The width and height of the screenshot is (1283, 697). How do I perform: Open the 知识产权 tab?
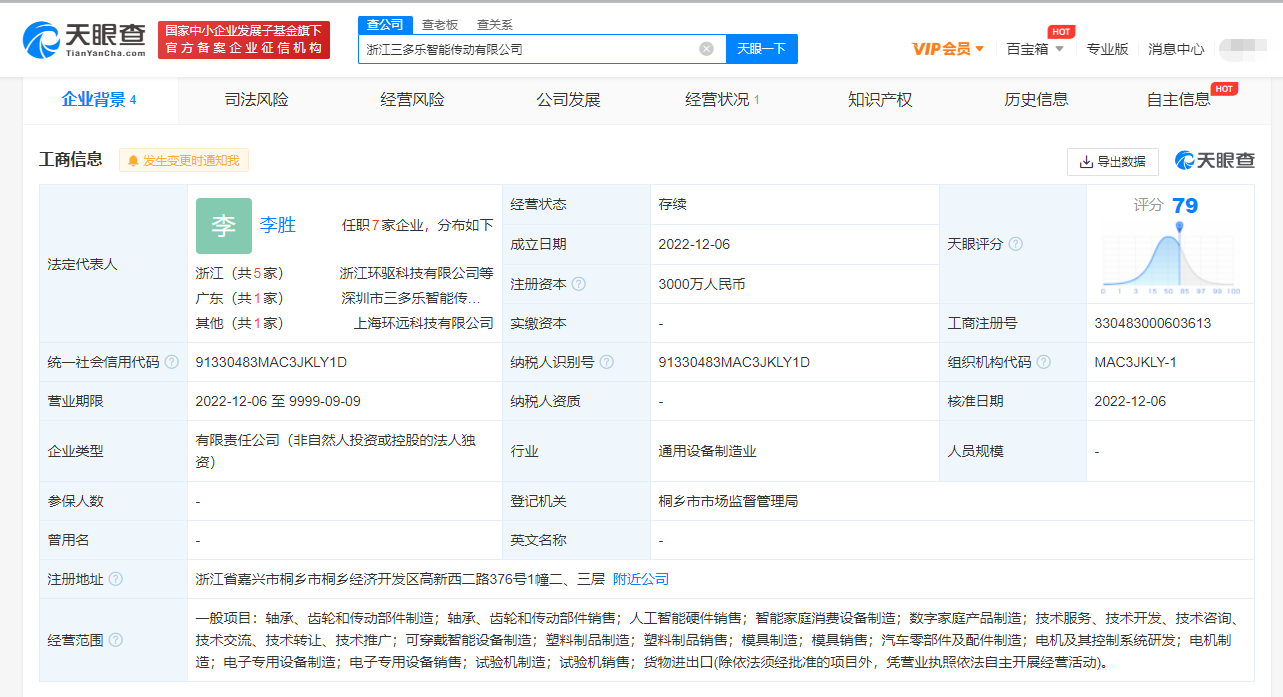click(x=880, y=100)
